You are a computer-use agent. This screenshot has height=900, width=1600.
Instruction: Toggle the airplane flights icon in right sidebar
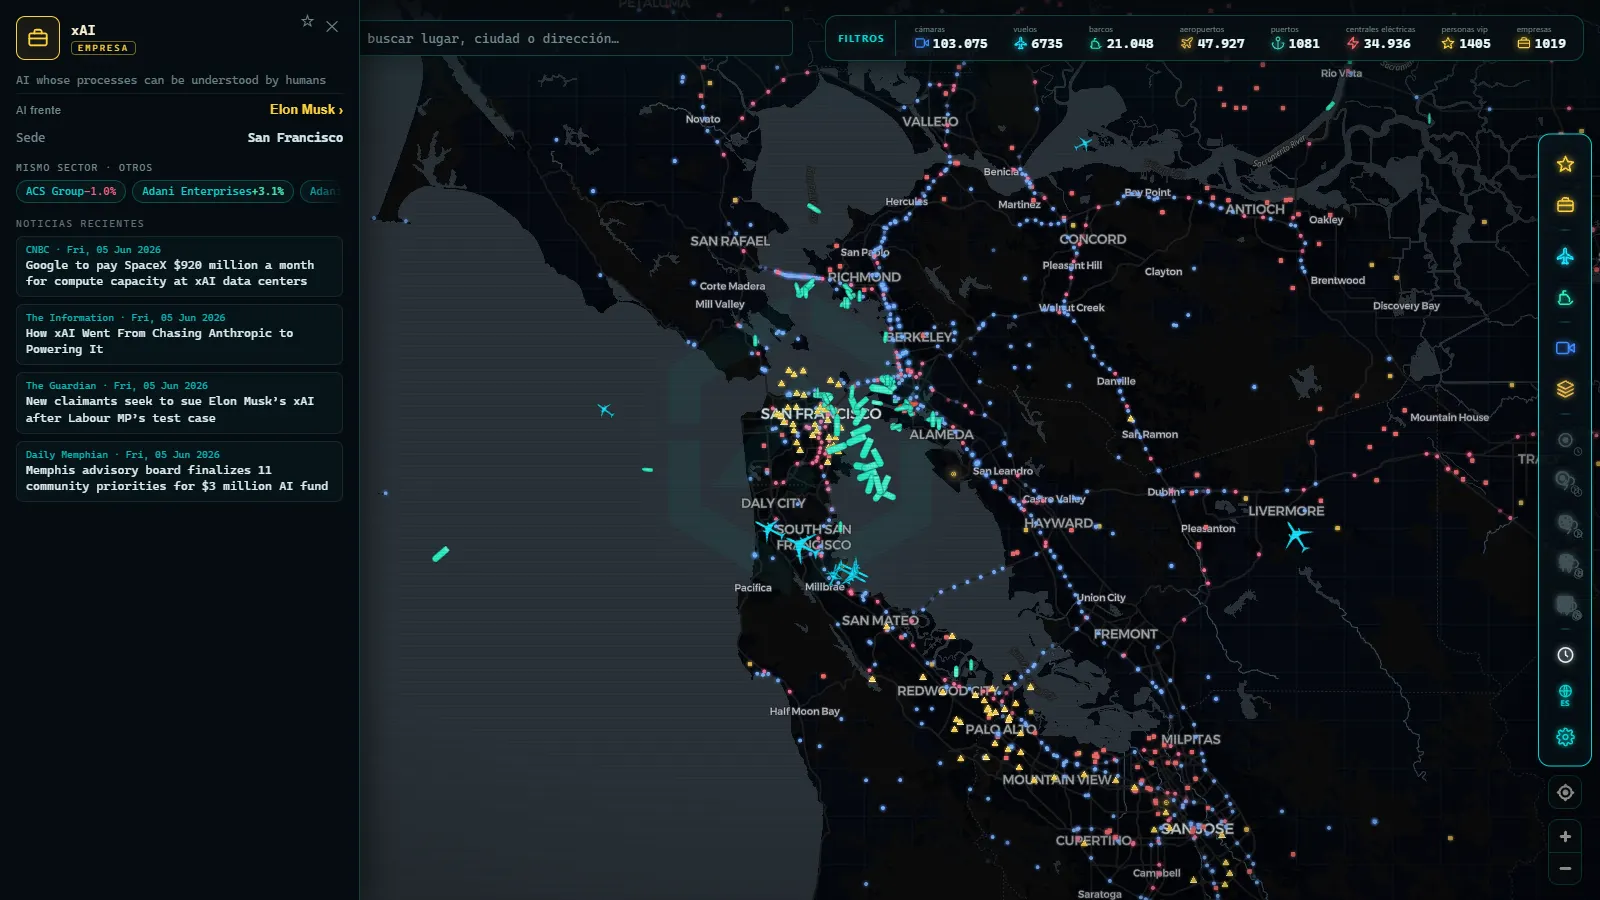[x=1565, y=257]
